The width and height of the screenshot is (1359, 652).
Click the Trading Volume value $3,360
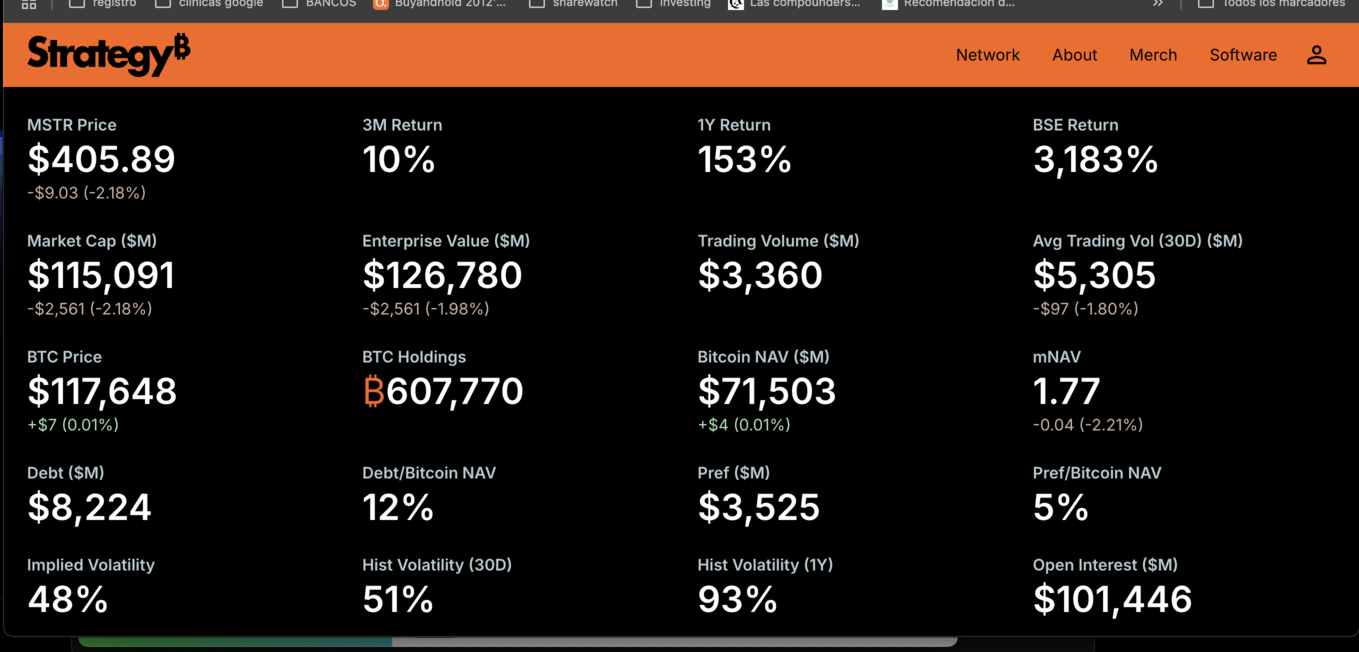(x=760, y=275)
